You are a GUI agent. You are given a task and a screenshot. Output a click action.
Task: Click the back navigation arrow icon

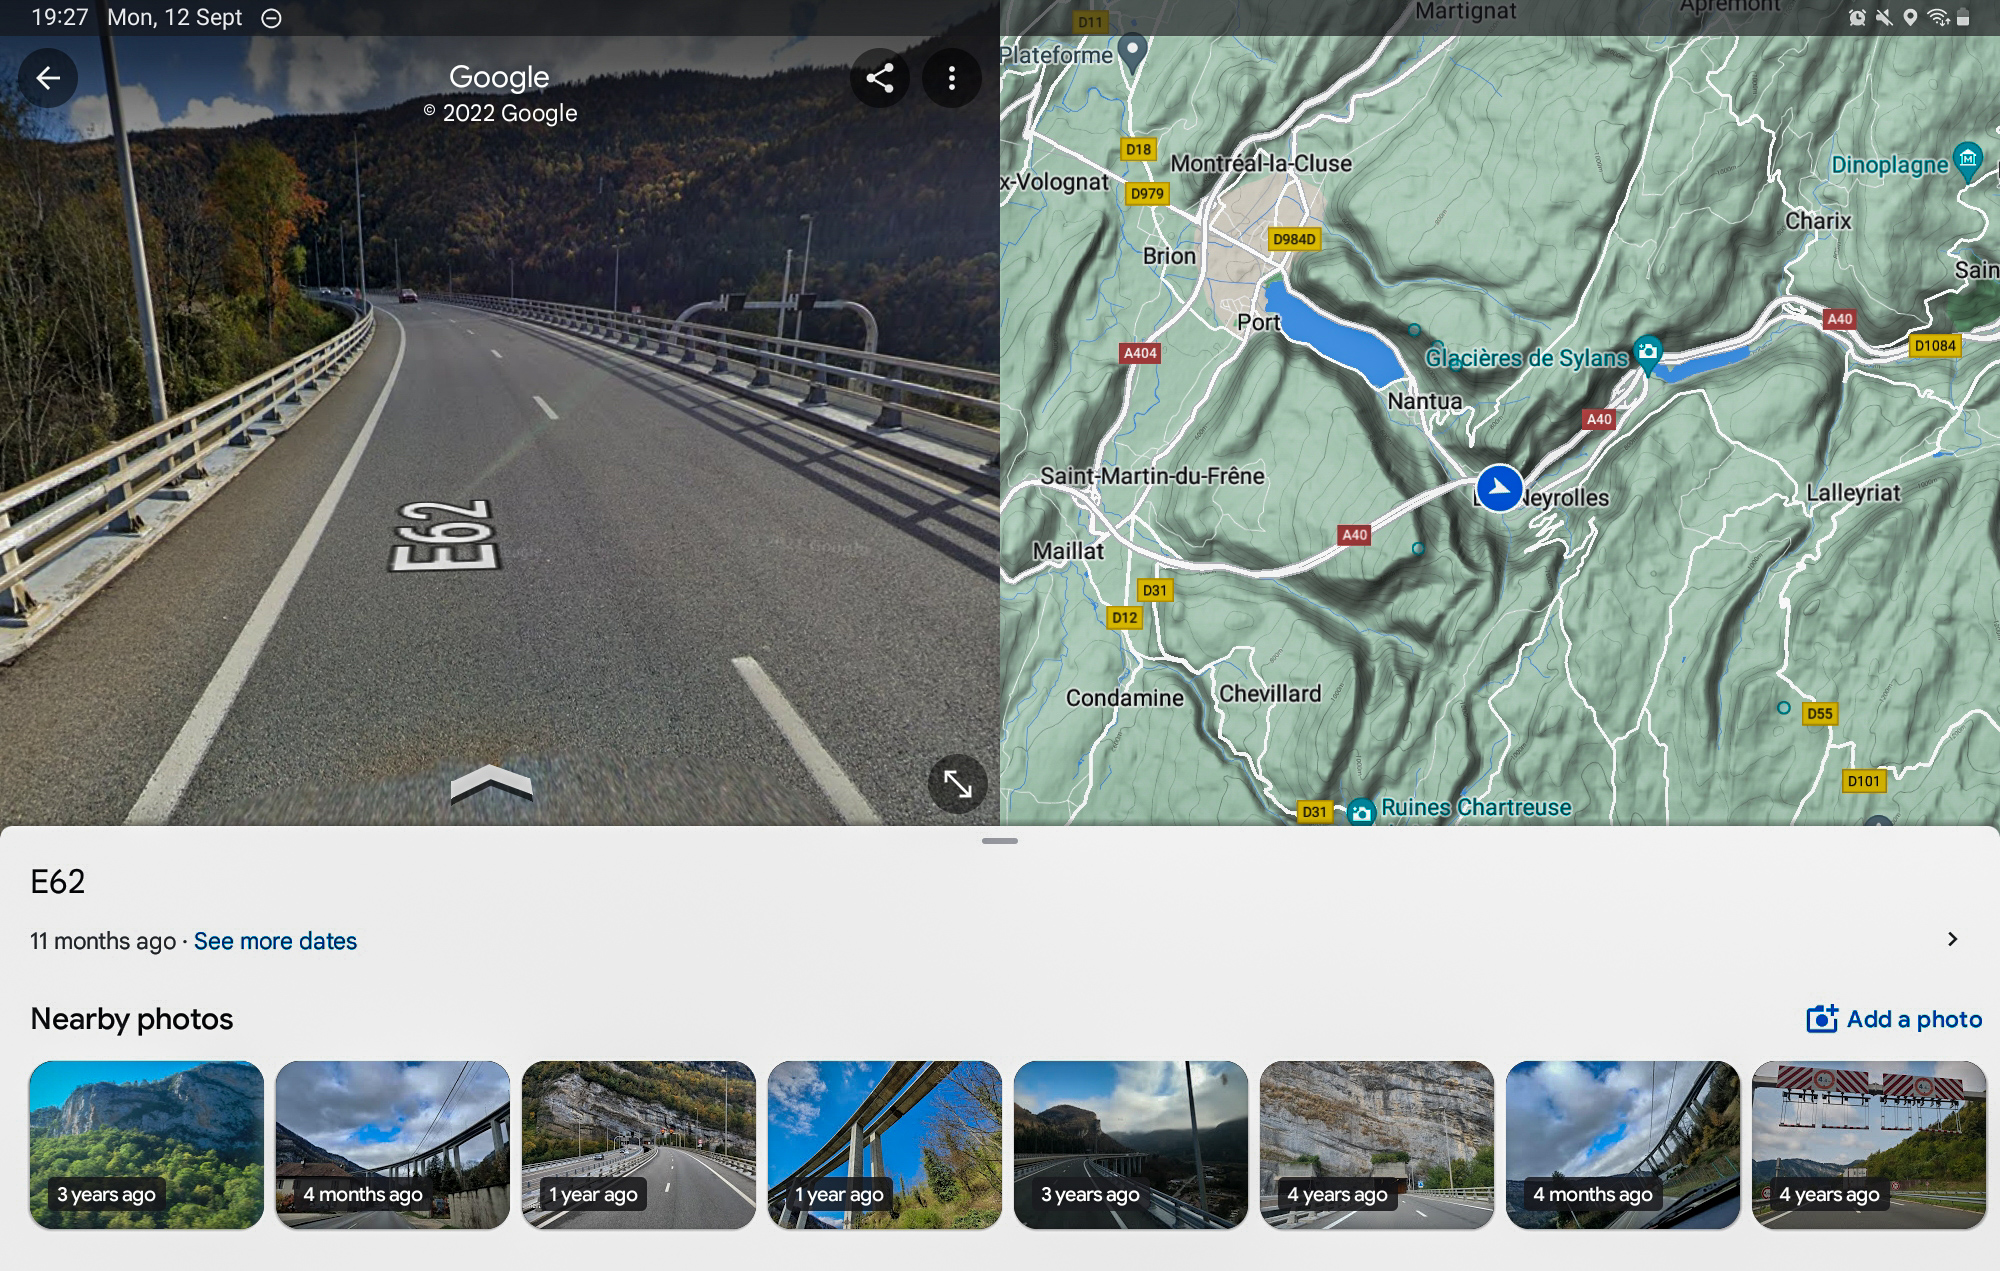pyautogui.click(x=50, y=76)
